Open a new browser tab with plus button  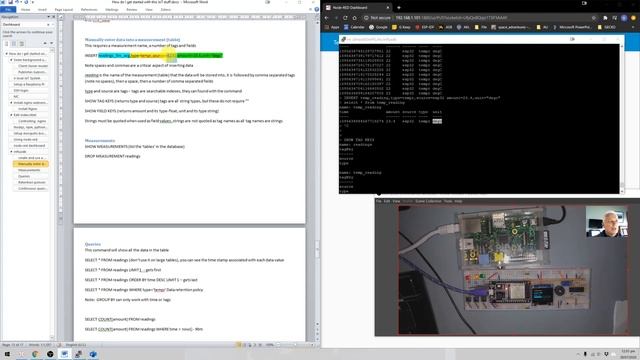click(x=399, y=7)
